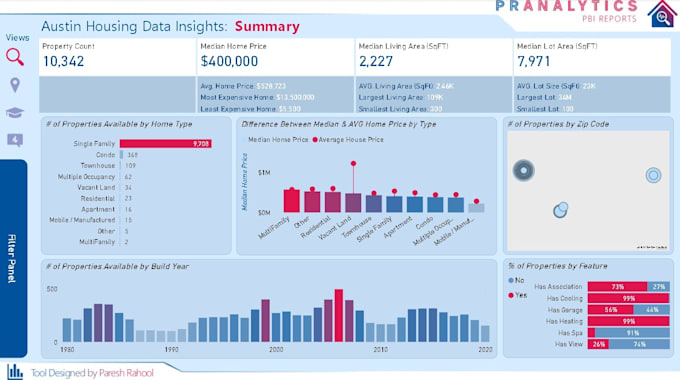Click the Townhouse row in home type chart
Viewport: 680px width, 380px height.
coord(106,166)
